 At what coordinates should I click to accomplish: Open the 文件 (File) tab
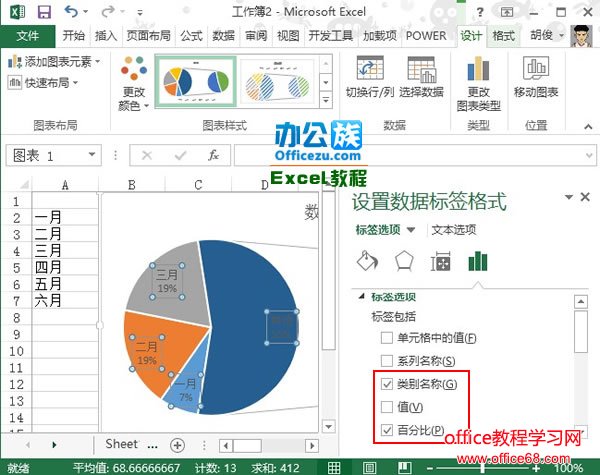[x=28, y=36]
